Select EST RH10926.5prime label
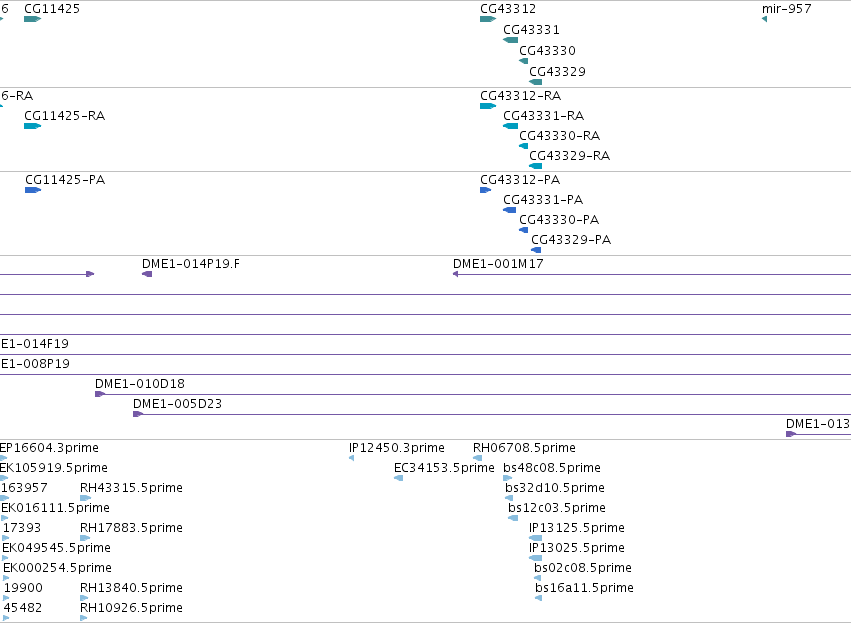Viewport: 851px width, 623px height. pyautogui.click(x=131, y=608)
